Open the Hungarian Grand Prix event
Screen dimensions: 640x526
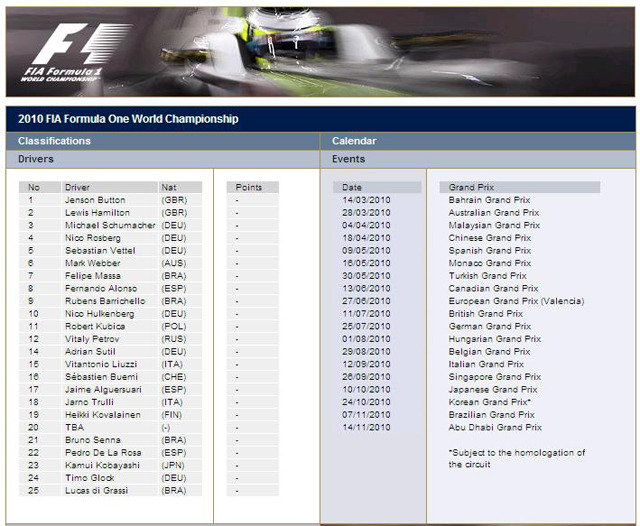pyautogui.click(x=495, y=339)
